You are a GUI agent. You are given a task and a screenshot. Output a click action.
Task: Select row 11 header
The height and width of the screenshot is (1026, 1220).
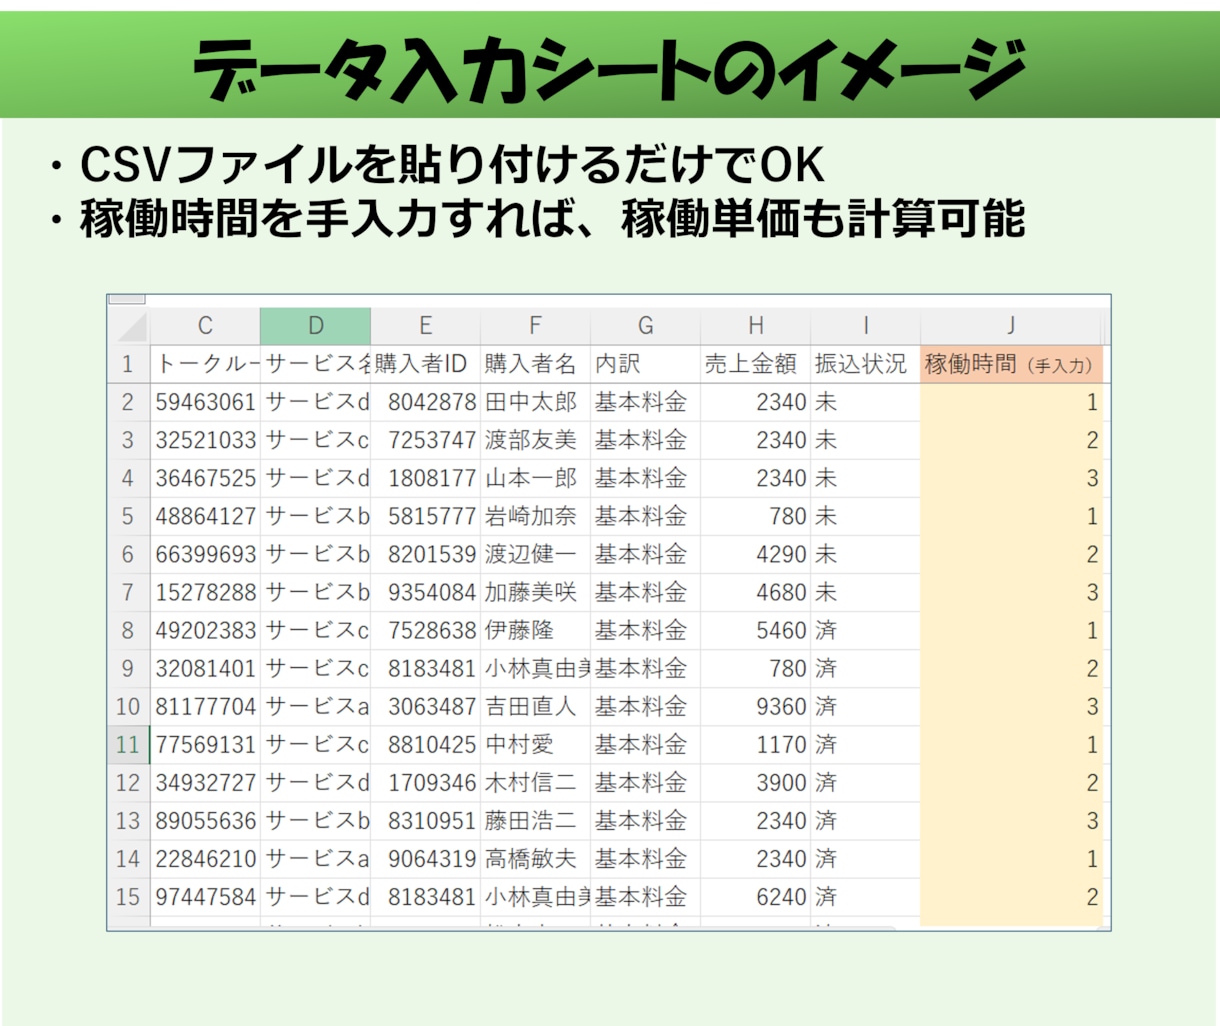[129, 745]
